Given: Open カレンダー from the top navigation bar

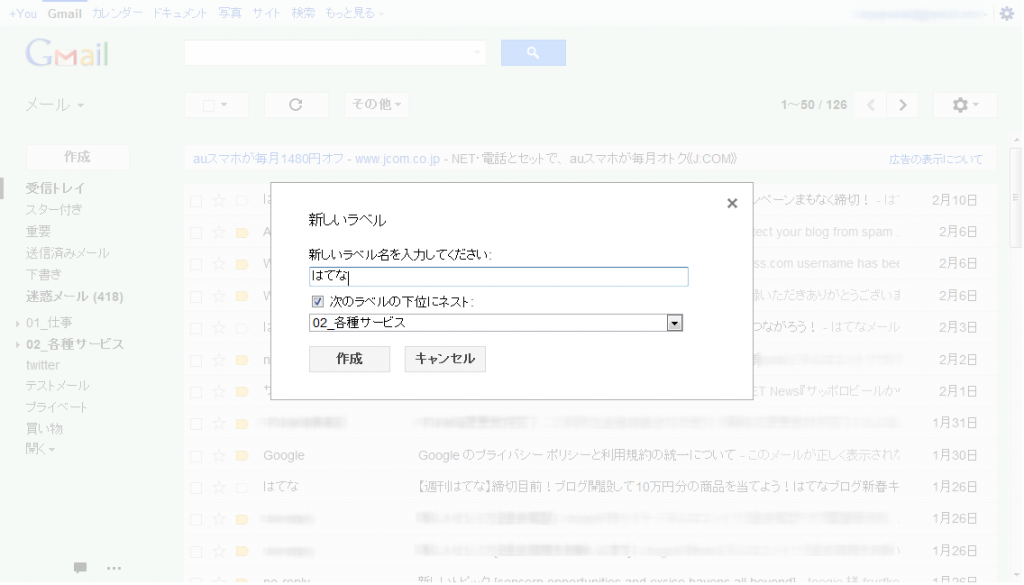Looking at the screenshot, I should [x=114, y=13].
